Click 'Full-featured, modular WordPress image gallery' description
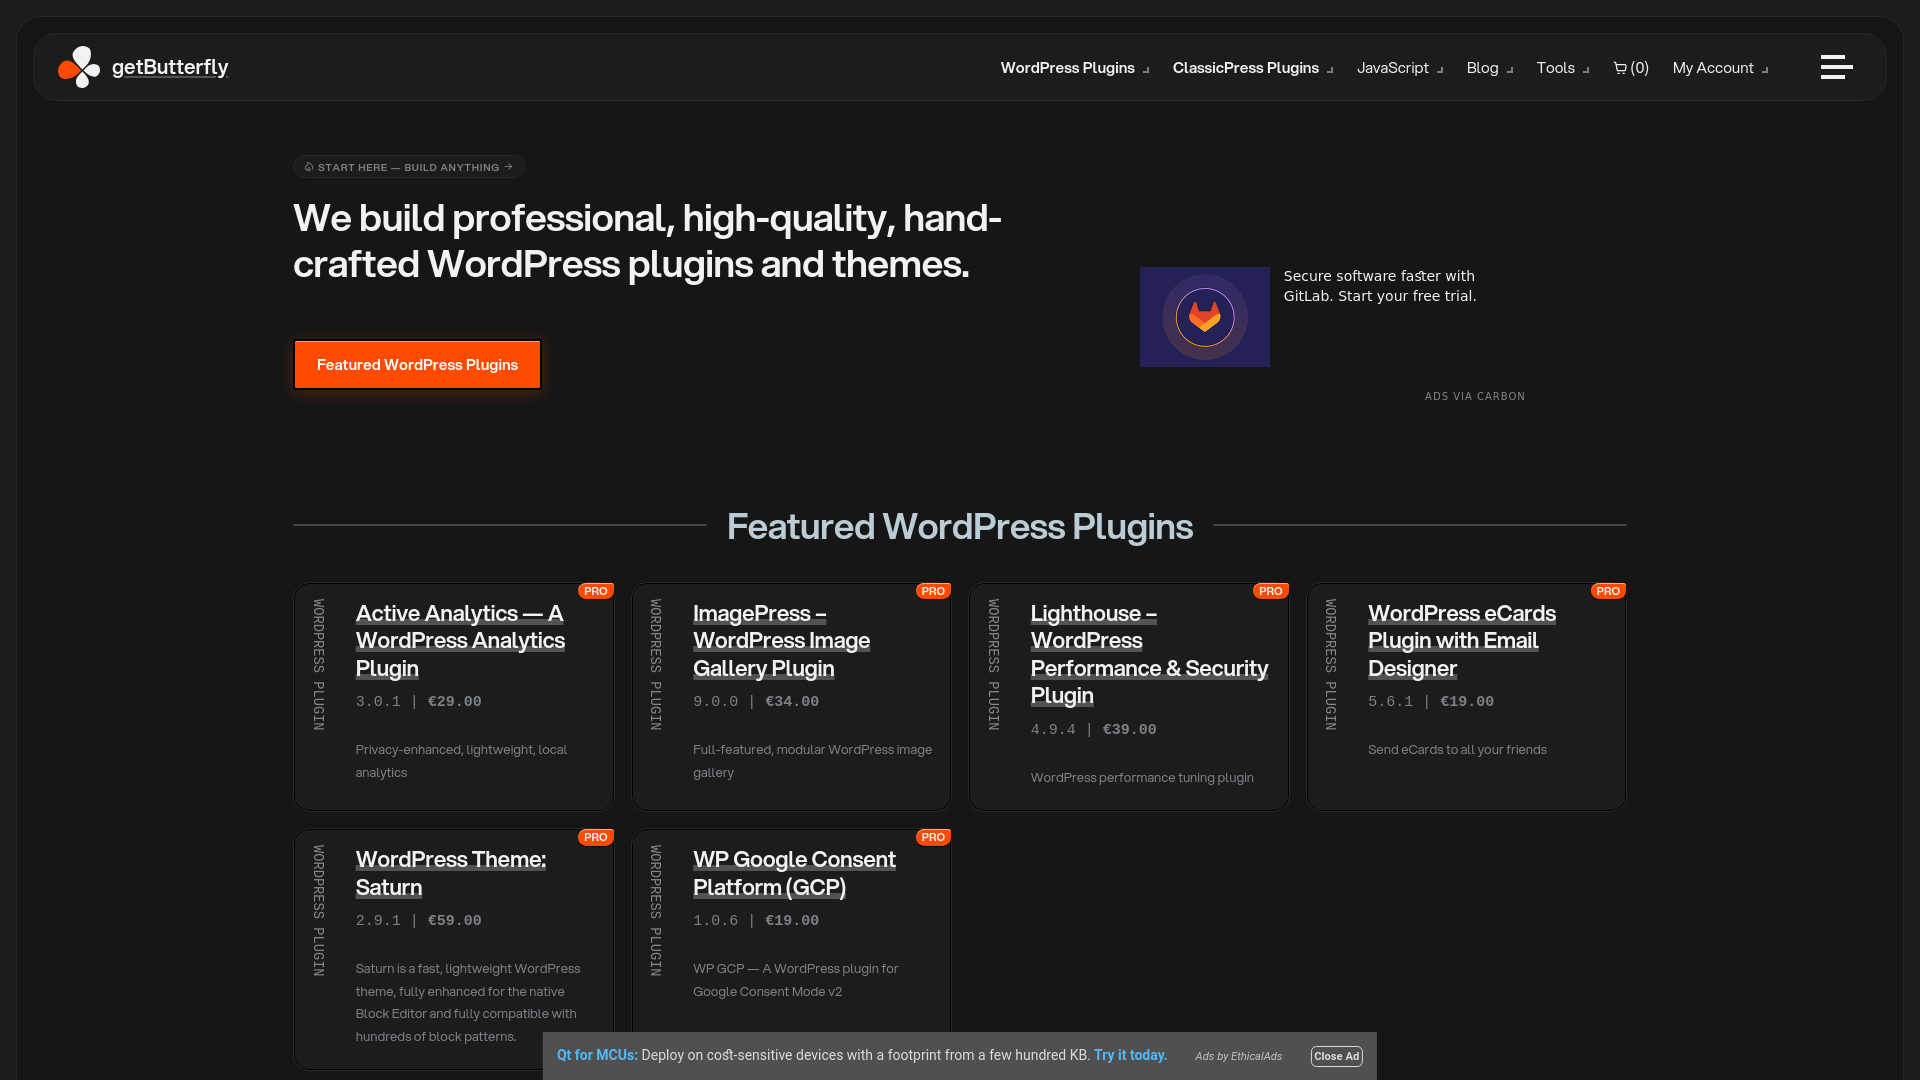The image size is (1920, 1080). [812, 761]
